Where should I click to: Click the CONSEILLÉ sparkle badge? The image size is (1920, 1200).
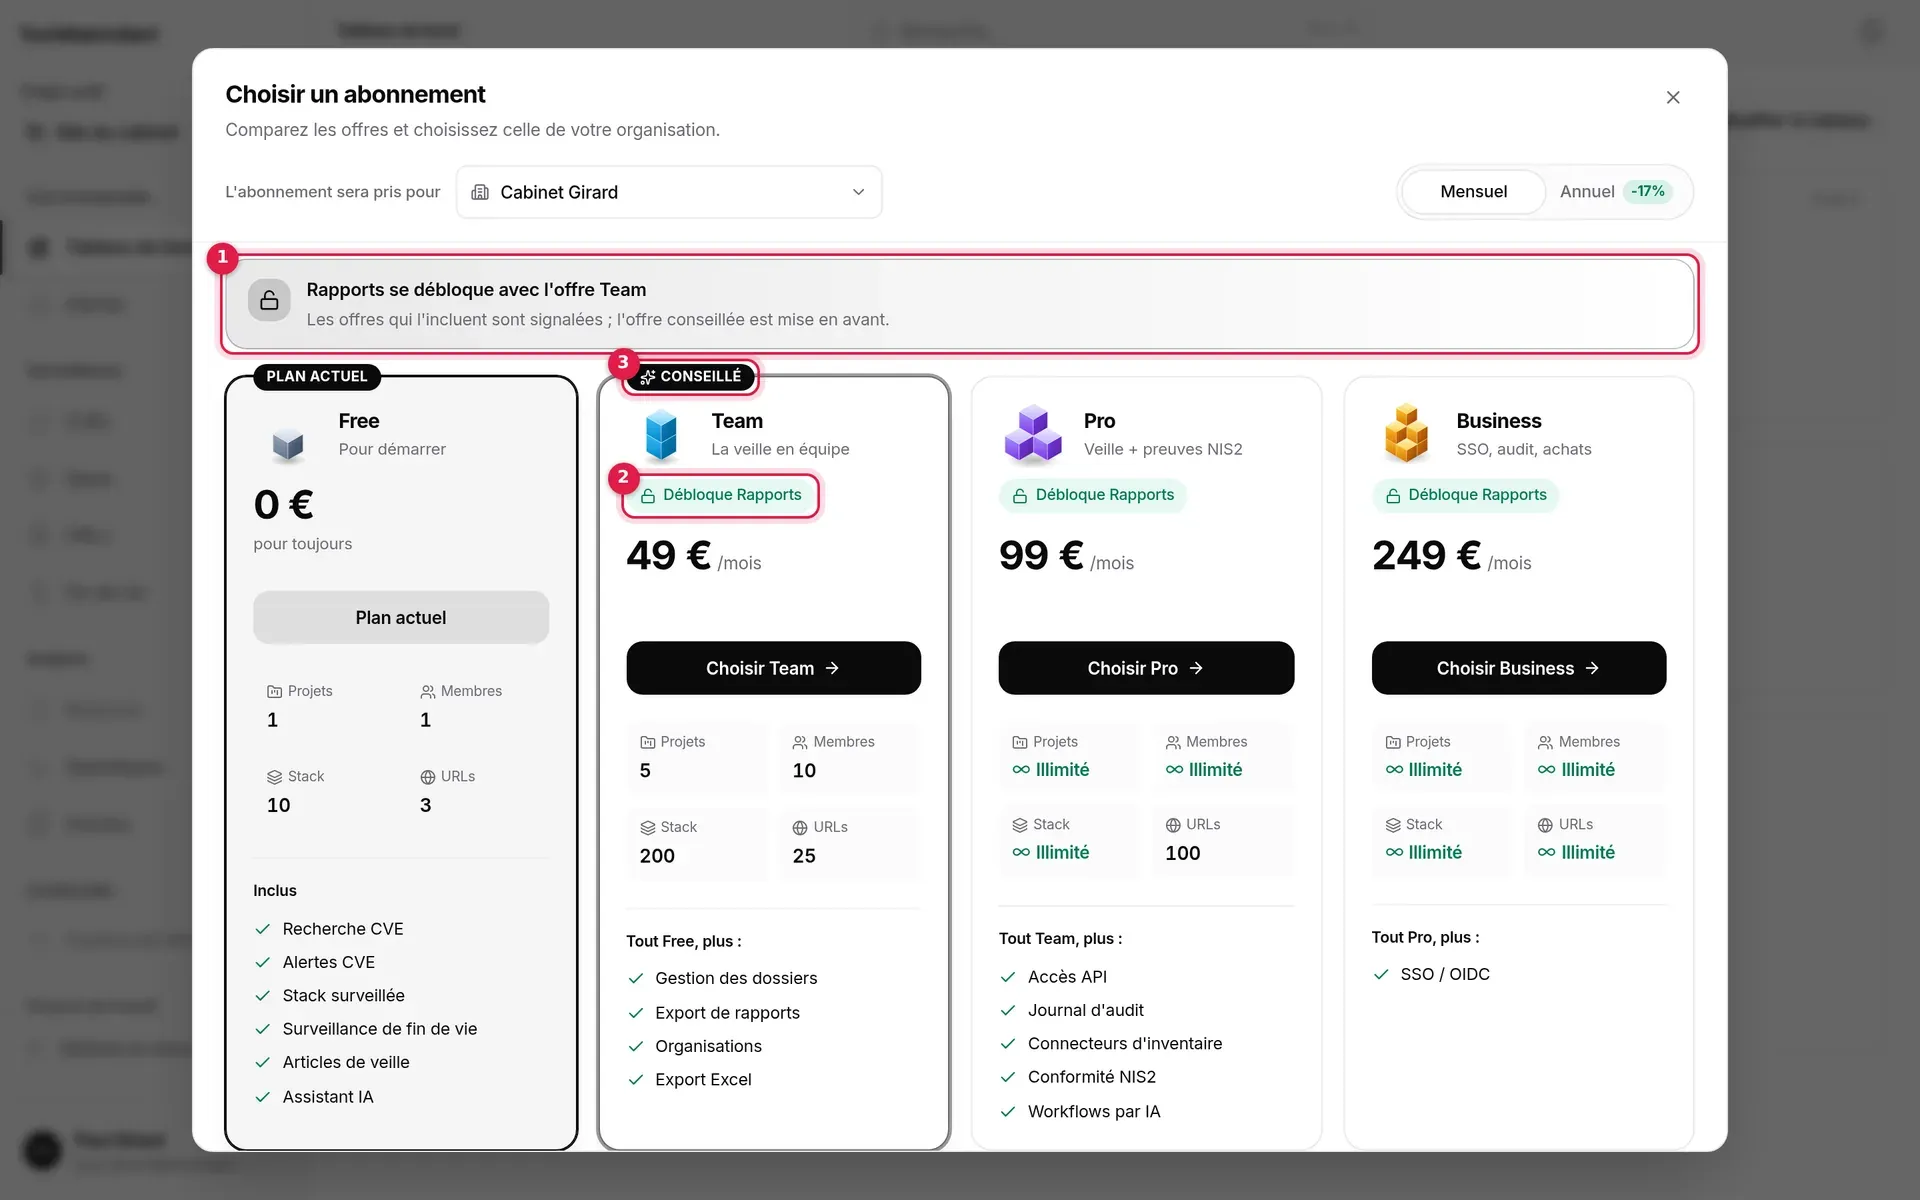point(691,377)
